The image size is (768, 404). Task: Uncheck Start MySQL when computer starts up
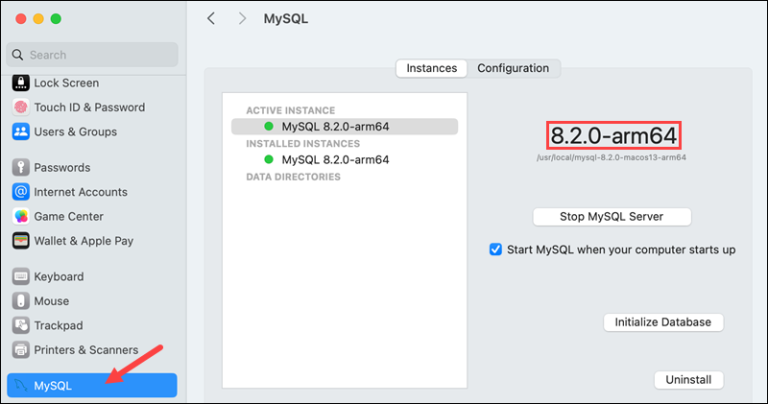pos(496,249)
